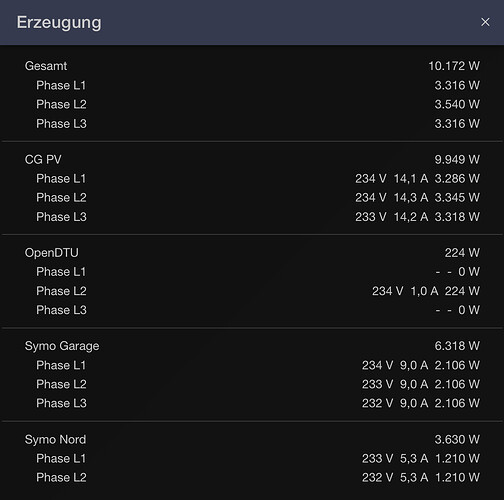
Task: Click the Erzeugung dialog title
Action: pyautogui.click(x=59, y=23)
